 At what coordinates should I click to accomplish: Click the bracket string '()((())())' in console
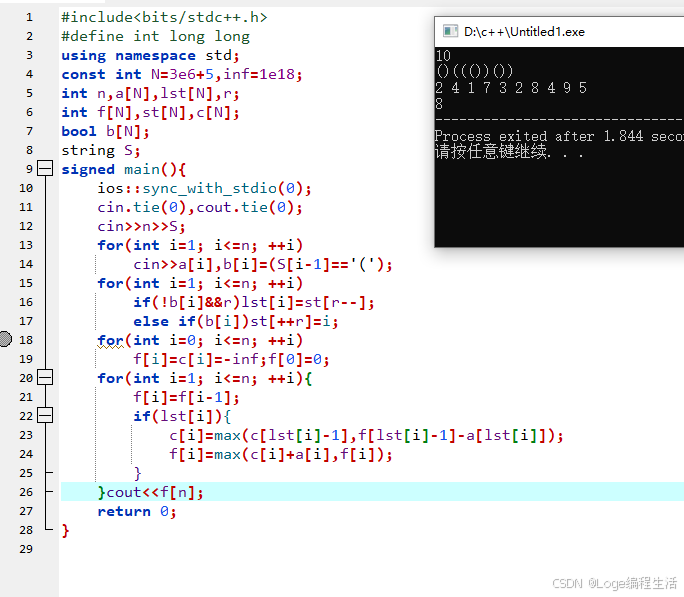[475, 71]
